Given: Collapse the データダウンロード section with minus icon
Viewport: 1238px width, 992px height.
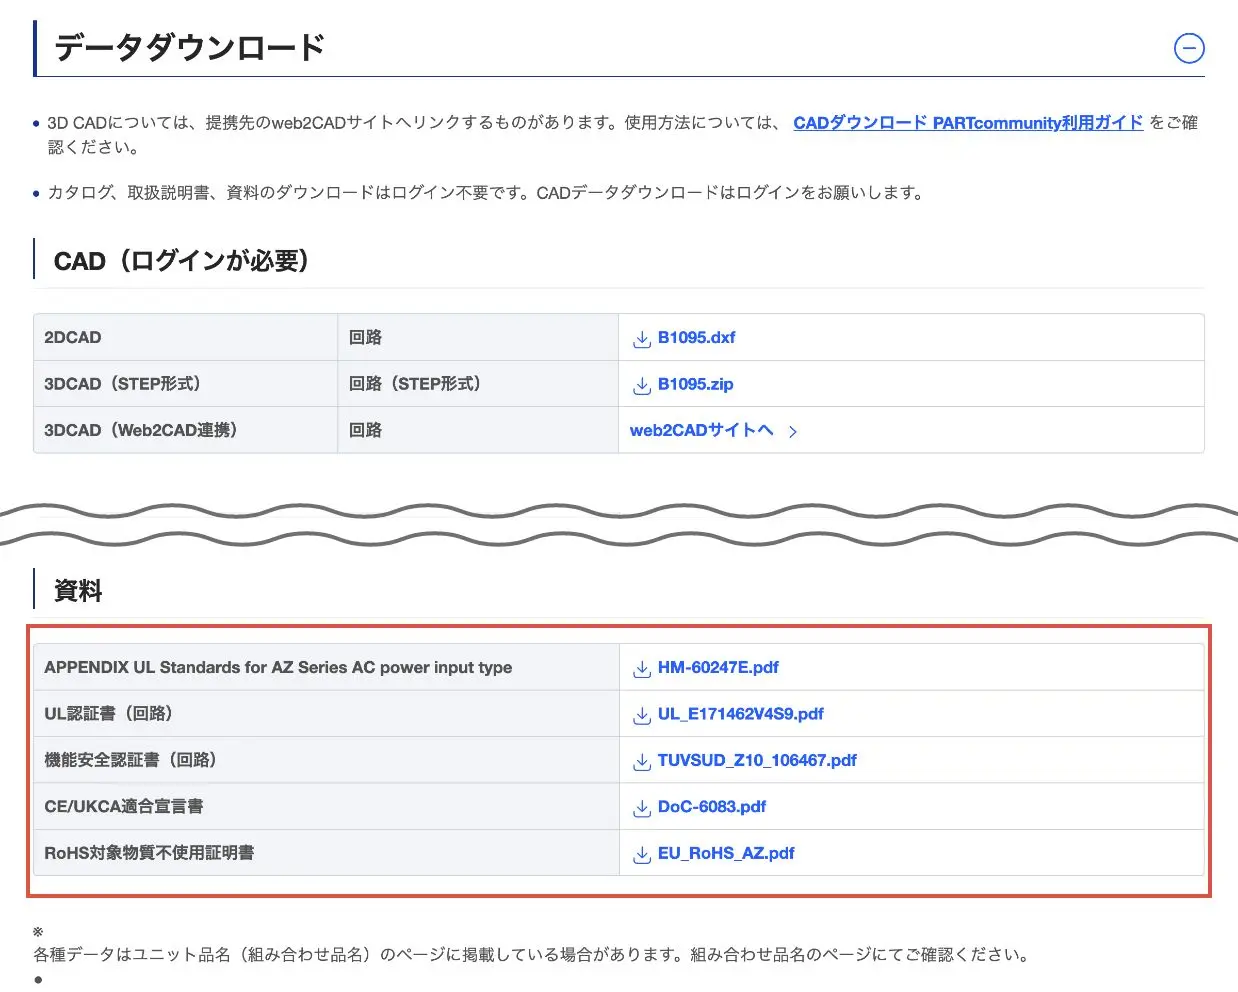Looking at the screenshot, I should click(1188, 48).
